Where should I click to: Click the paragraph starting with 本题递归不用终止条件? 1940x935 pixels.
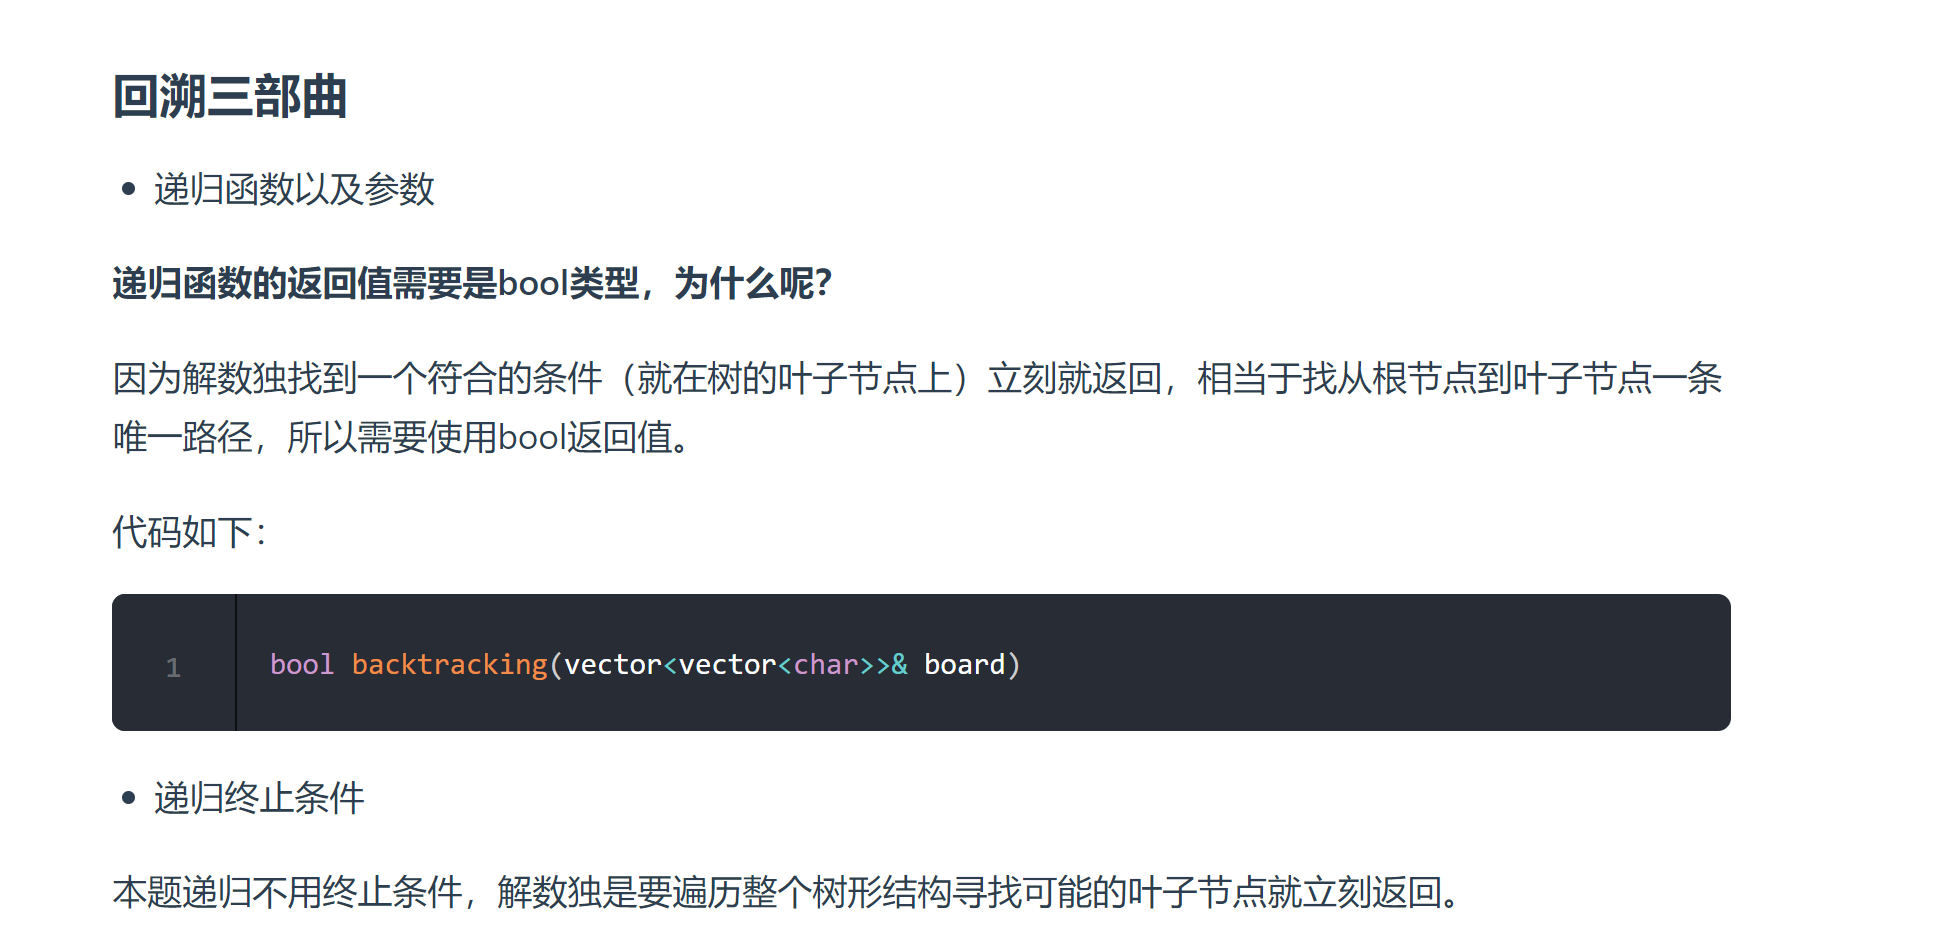[x=786, y=891]
